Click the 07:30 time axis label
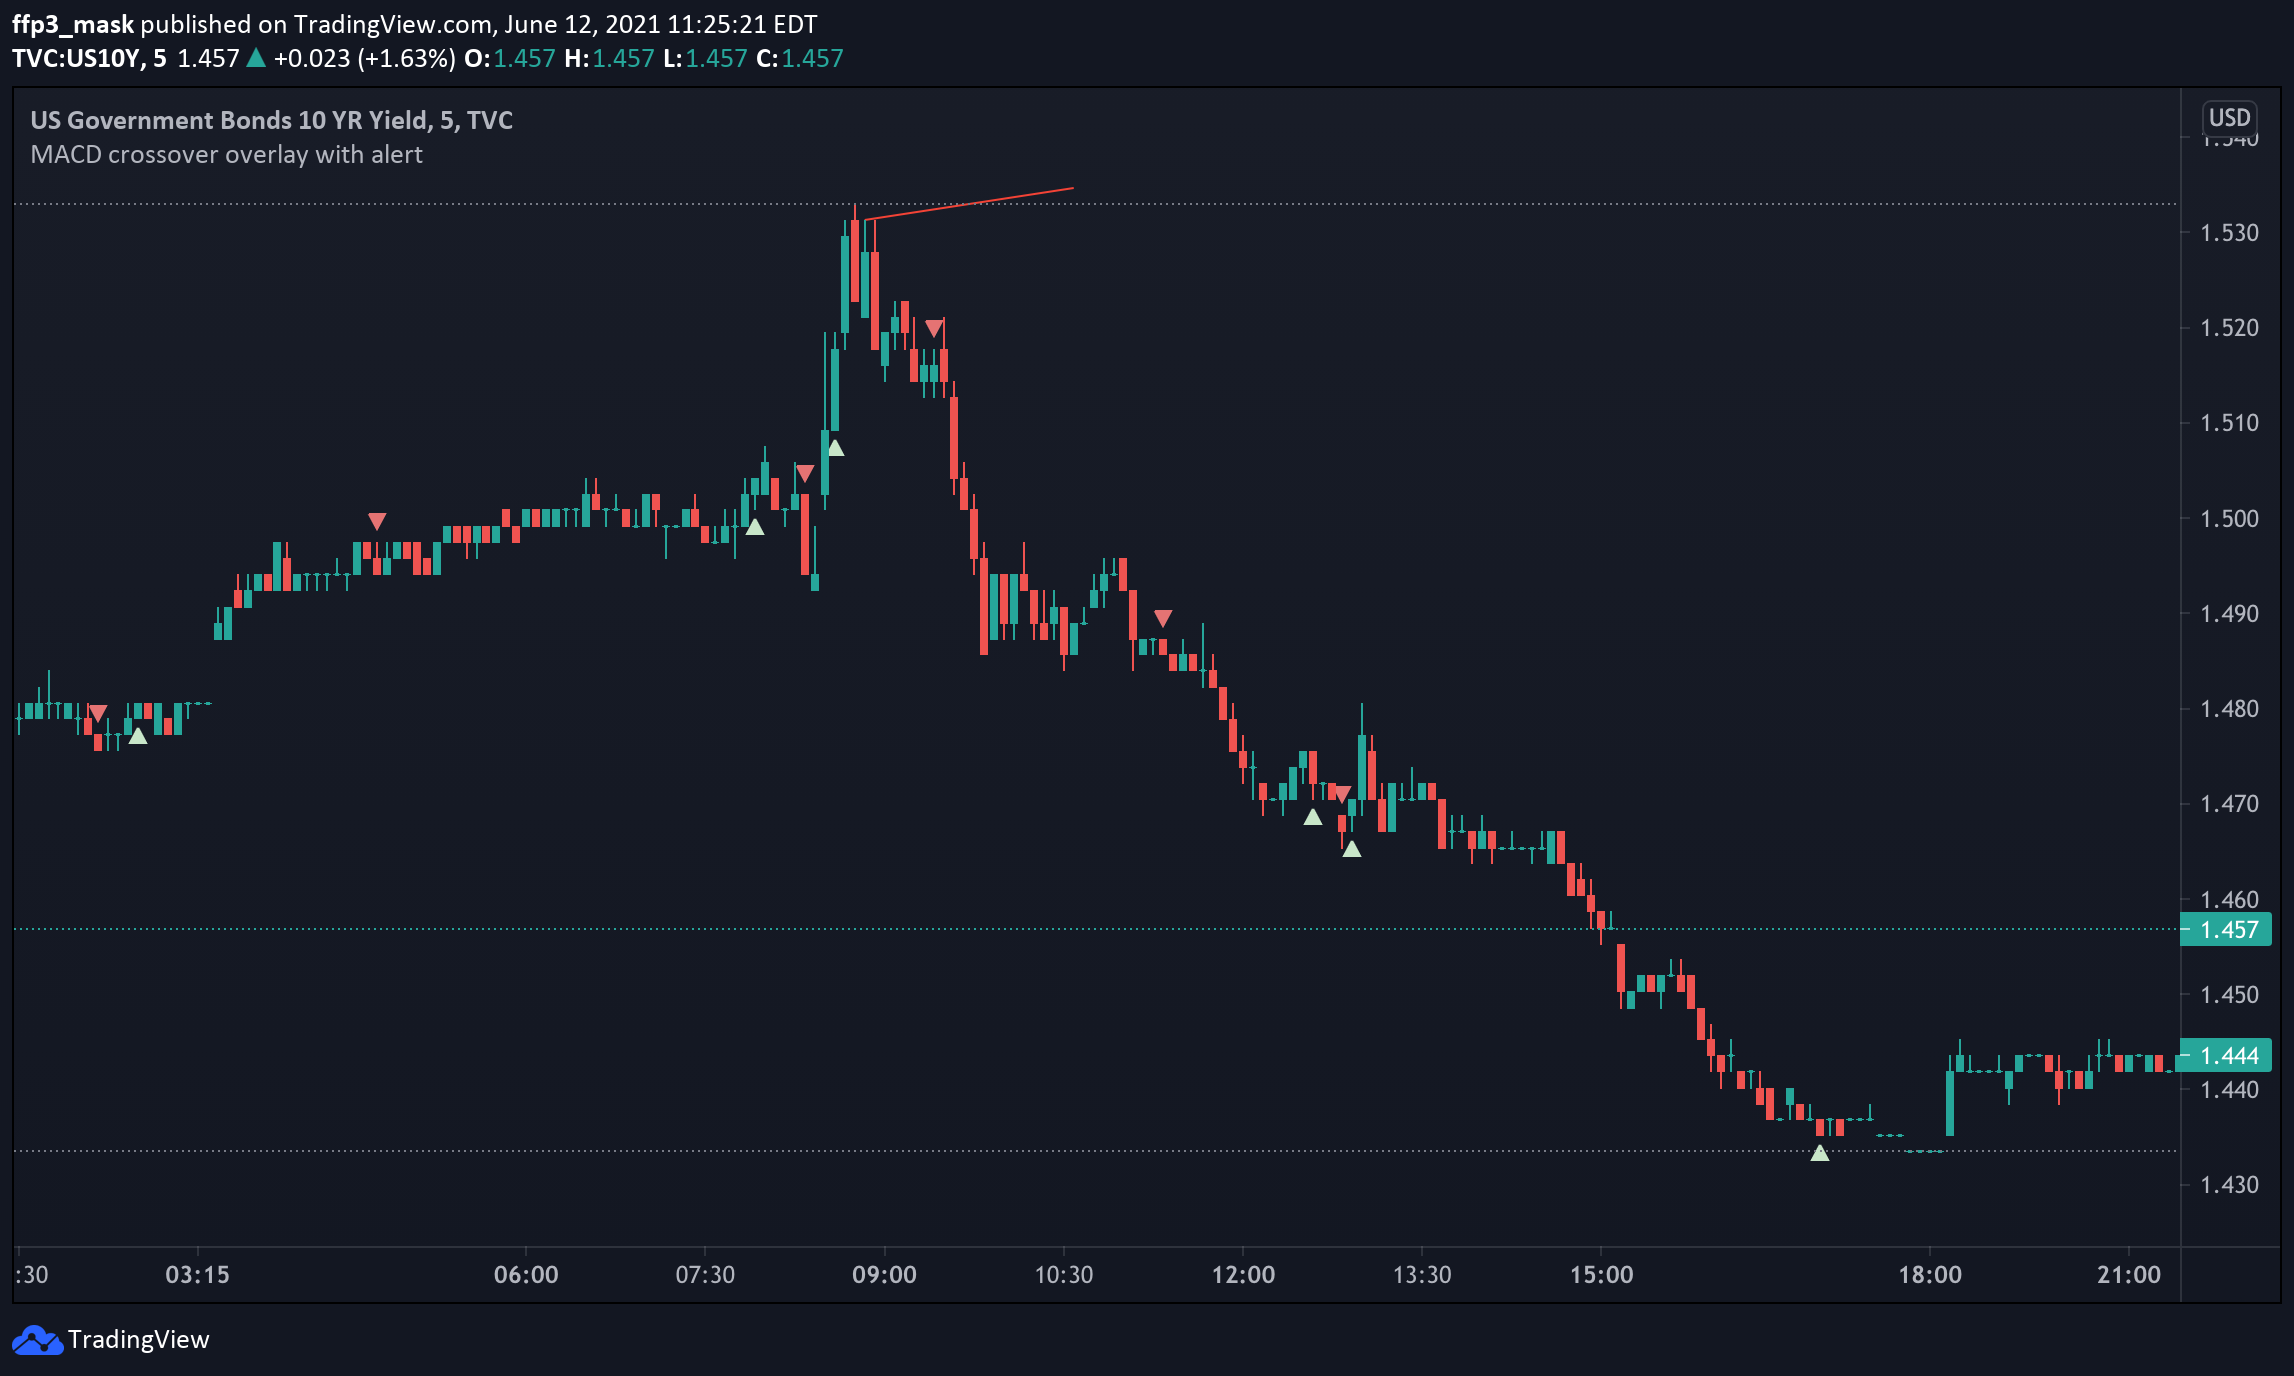 click(x=705, y=1275)
